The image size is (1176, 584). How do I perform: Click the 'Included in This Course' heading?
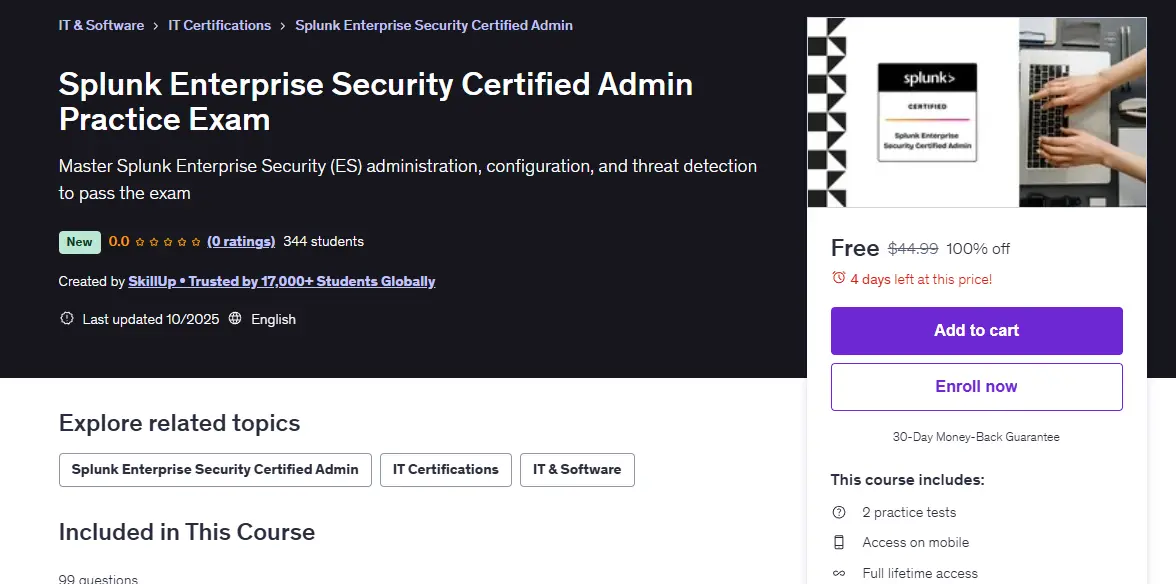click(x=187, y=532)
